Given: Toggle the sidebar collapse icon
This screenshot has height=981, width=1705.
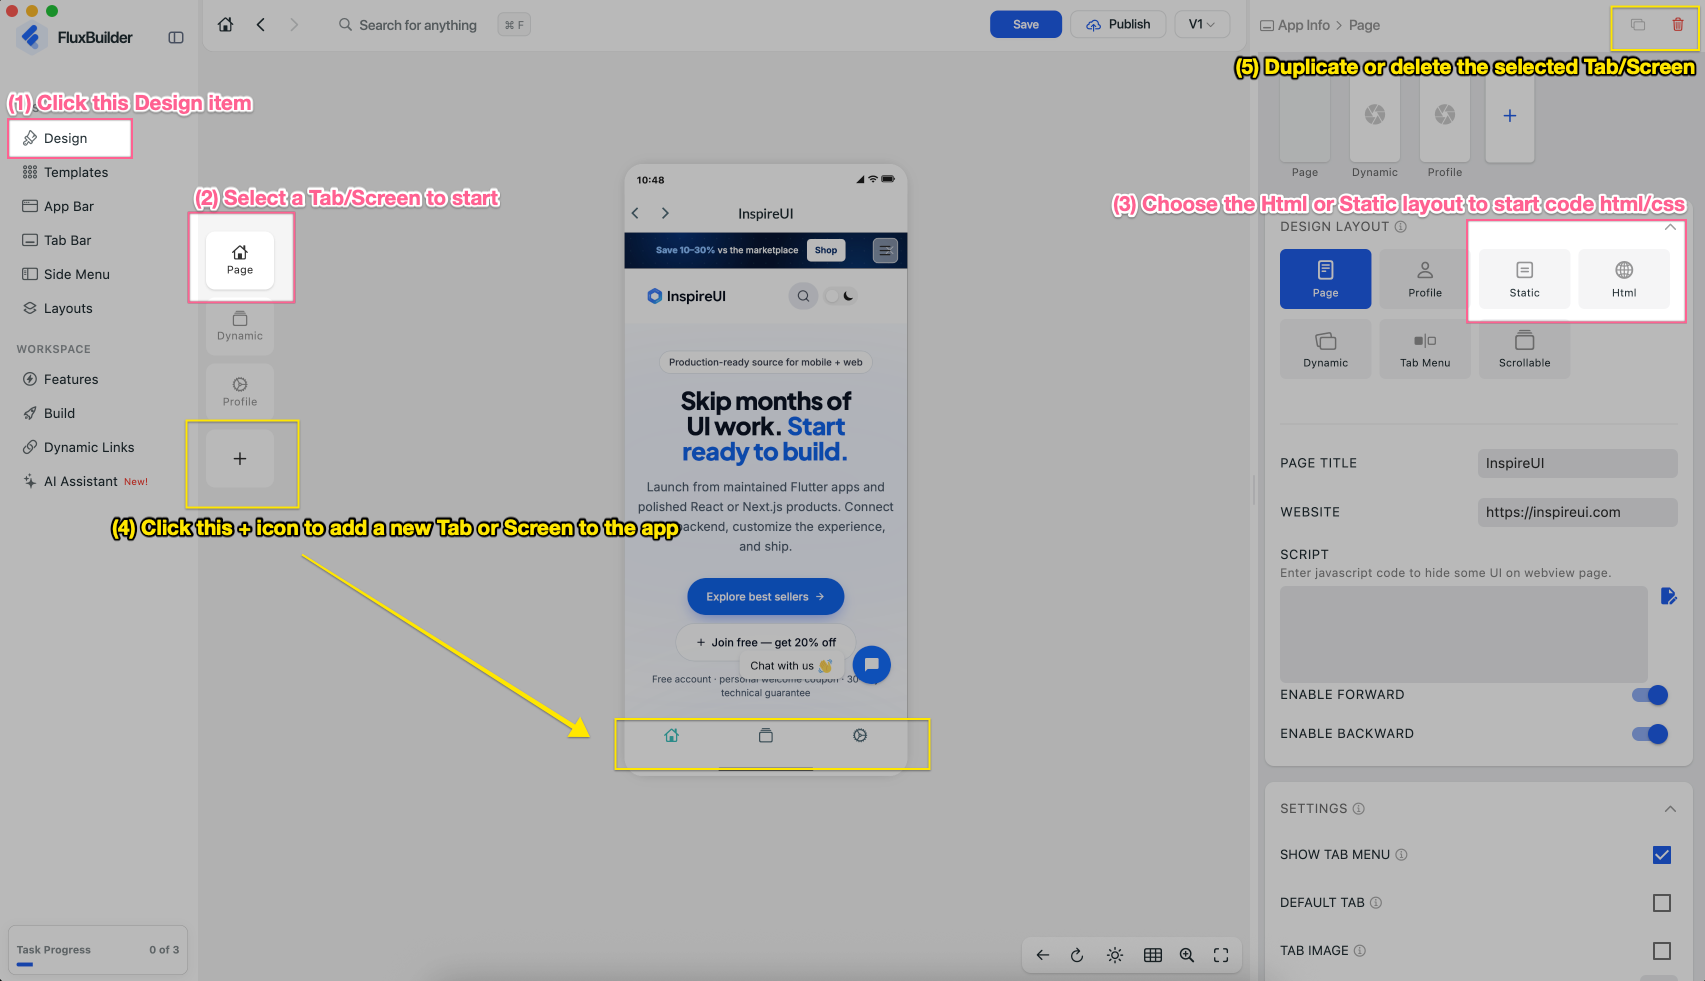Looking at the screenshot, I should (x=176, y=38).
